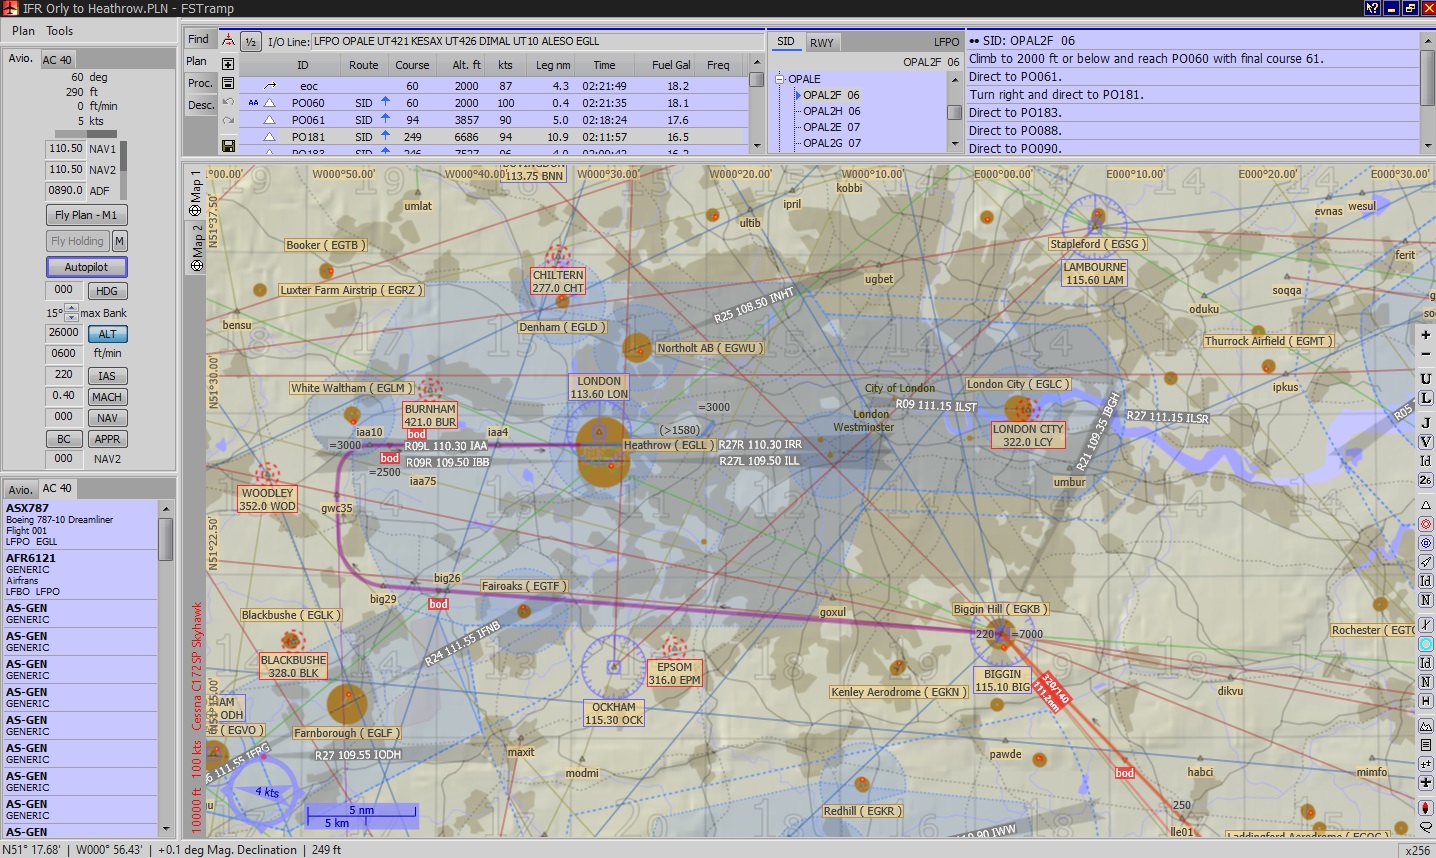Click the aircraft plane icon in map toolbar
Image resolution: width=1436 pixels, height=858 pixels.
[1426, 783]
